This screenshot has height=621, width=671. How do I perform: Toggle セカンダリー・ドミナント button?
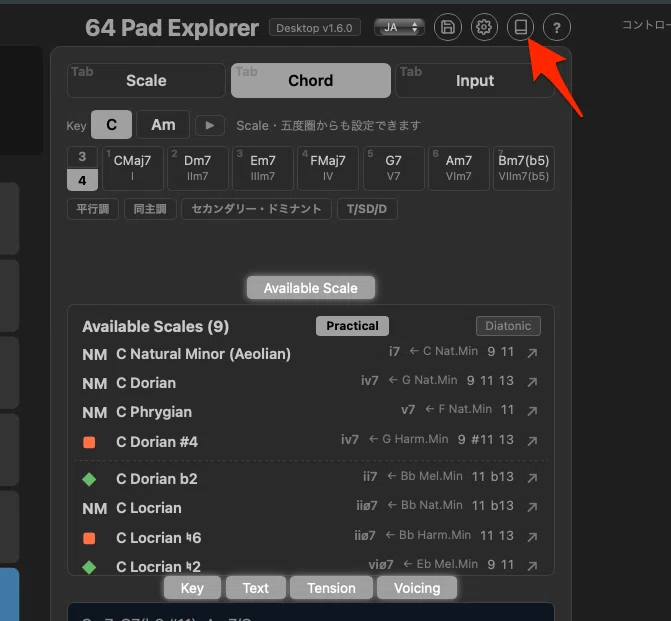click(x=256, y=209)
